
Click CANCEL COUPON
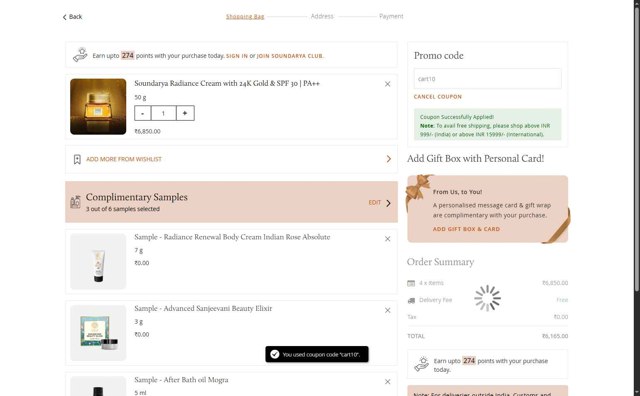tap(438, 97)
